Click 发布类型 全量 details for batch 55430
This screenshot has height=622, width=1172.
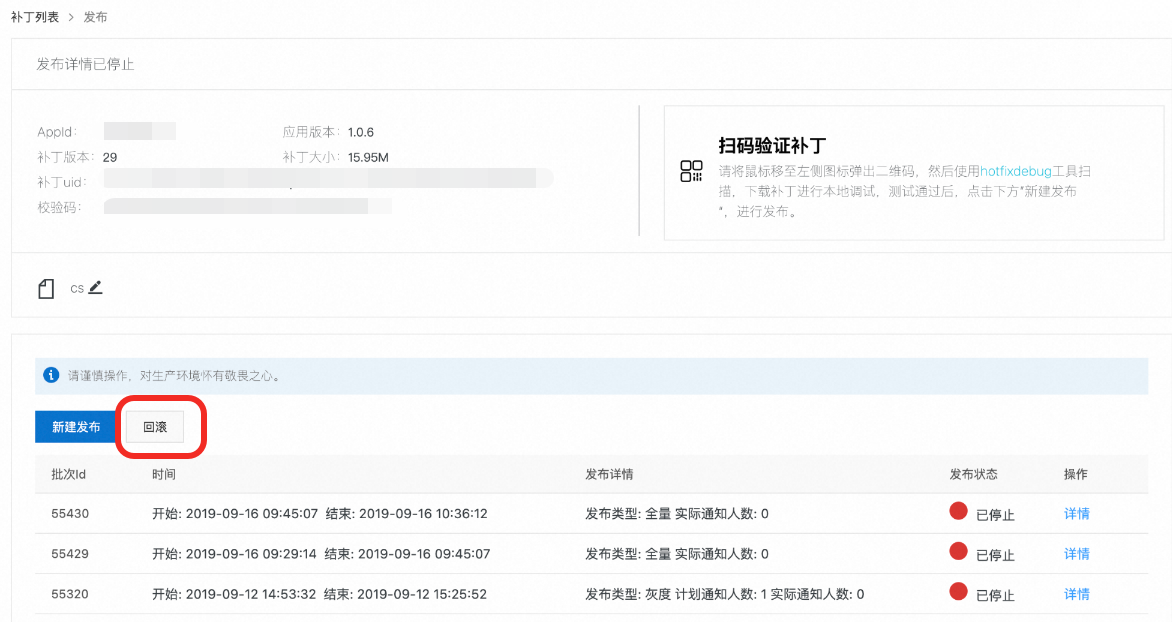[676, 514]
